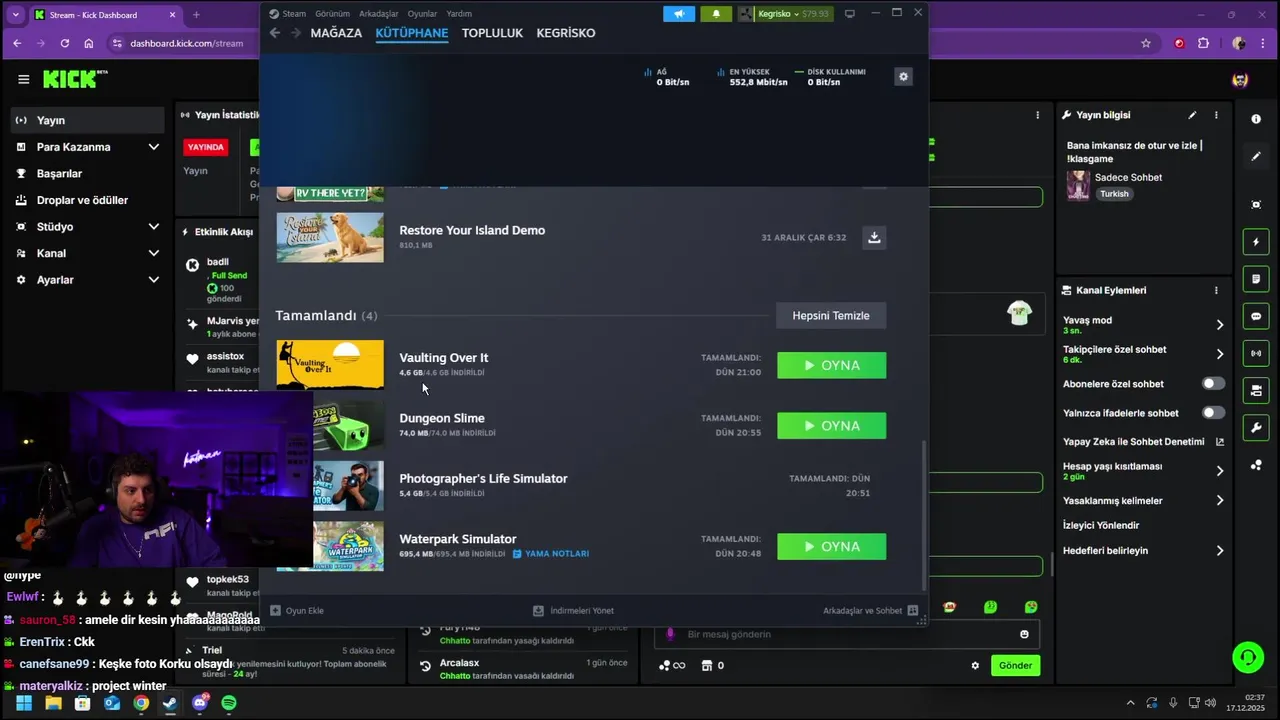Open Discord from Windows taskbar
The image size is (1280, 720).
(200, 703)
